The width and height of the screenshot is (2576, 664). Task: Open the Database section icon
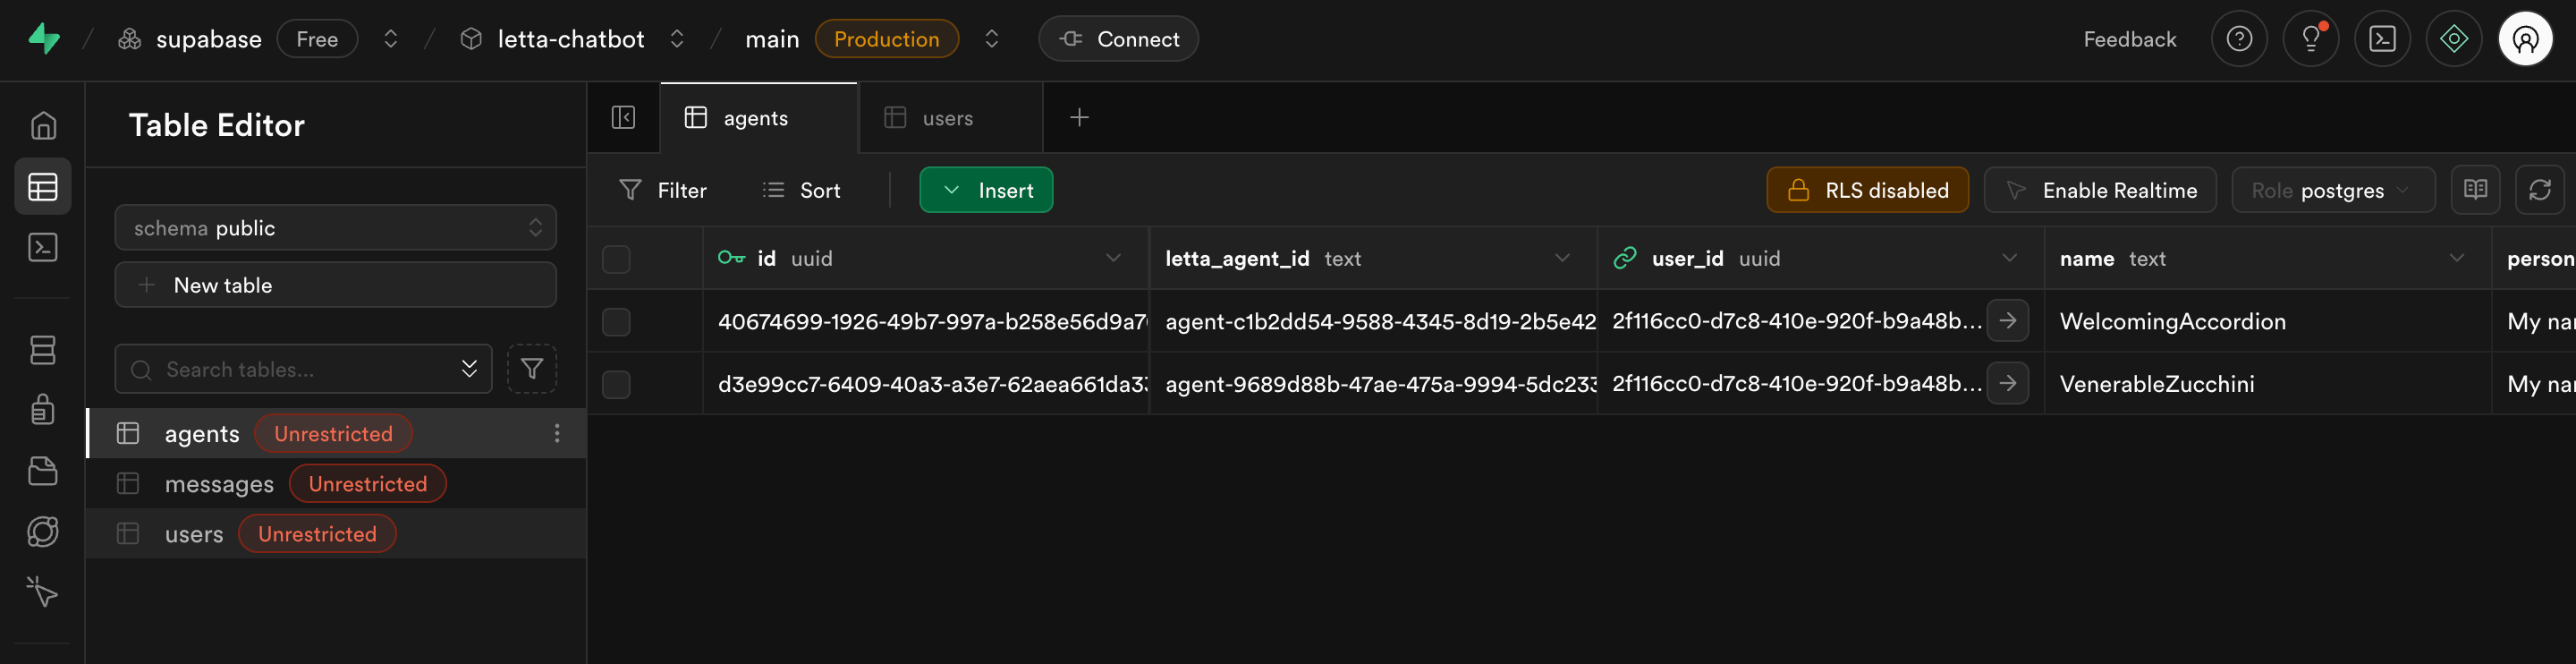[x=42, y=350]
